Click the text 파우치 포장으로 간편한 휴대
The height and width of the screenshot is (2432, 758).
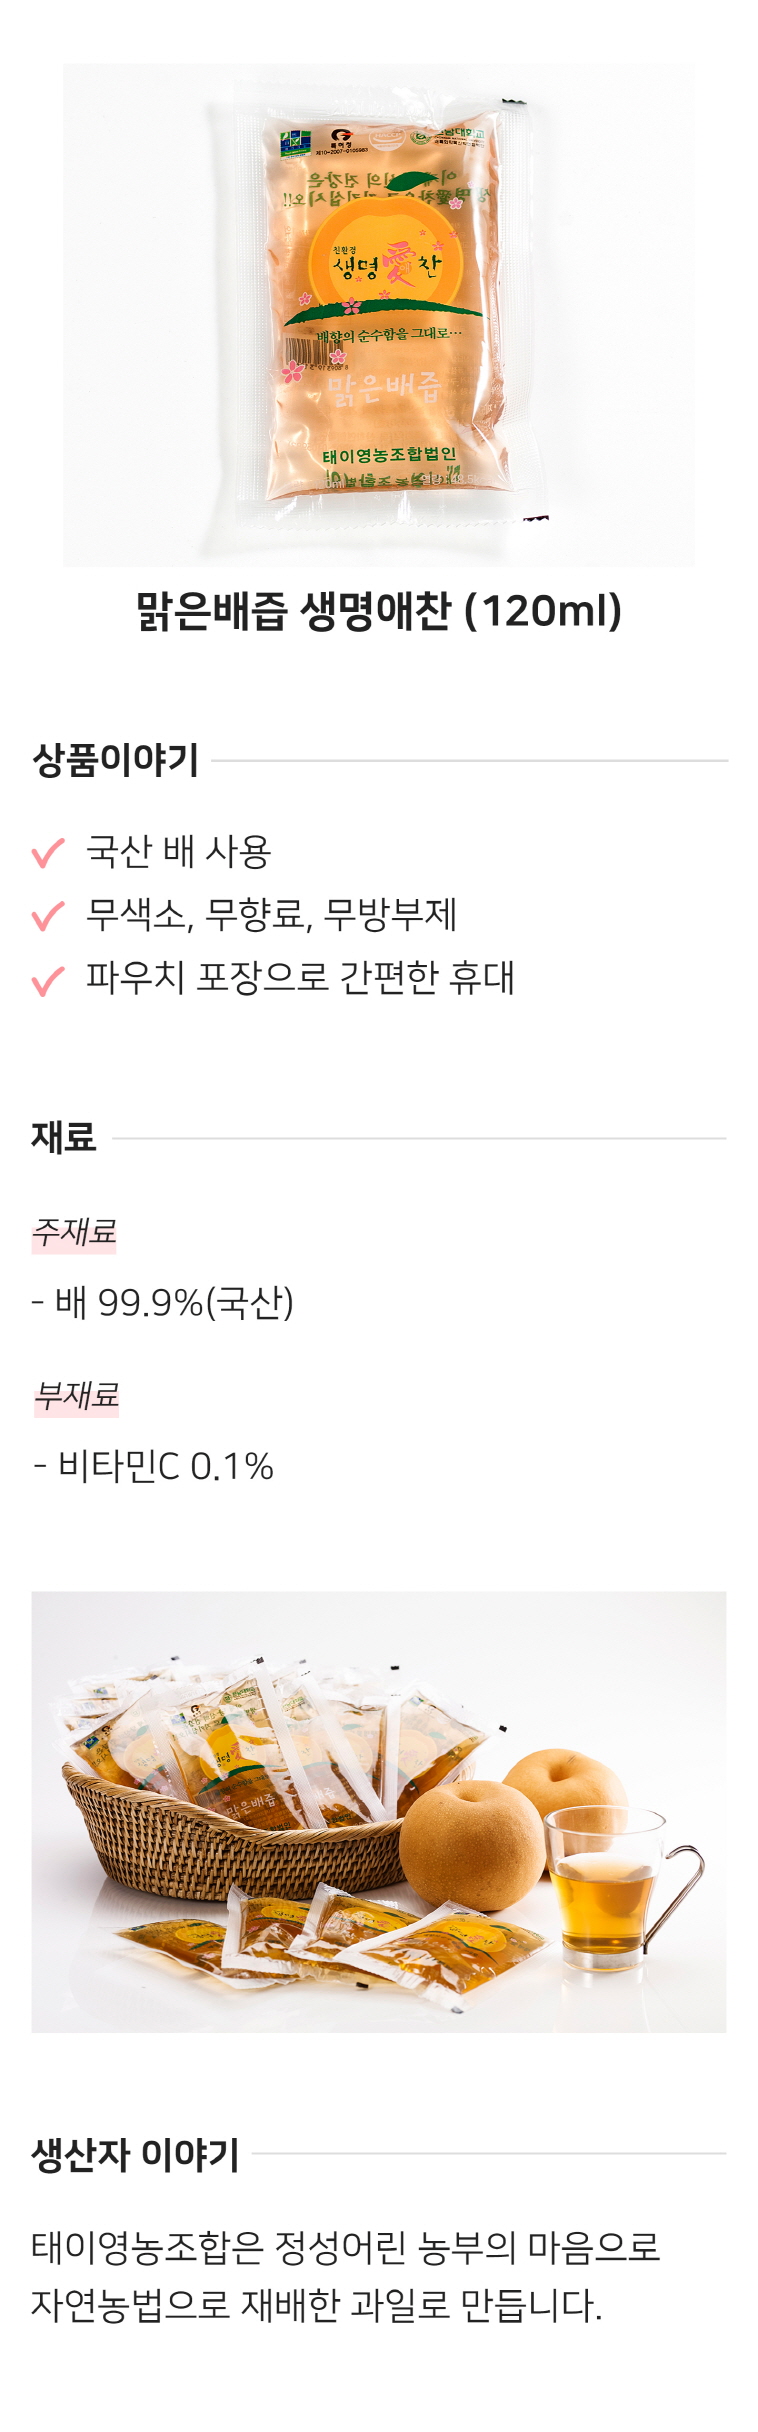click(300, 978)
